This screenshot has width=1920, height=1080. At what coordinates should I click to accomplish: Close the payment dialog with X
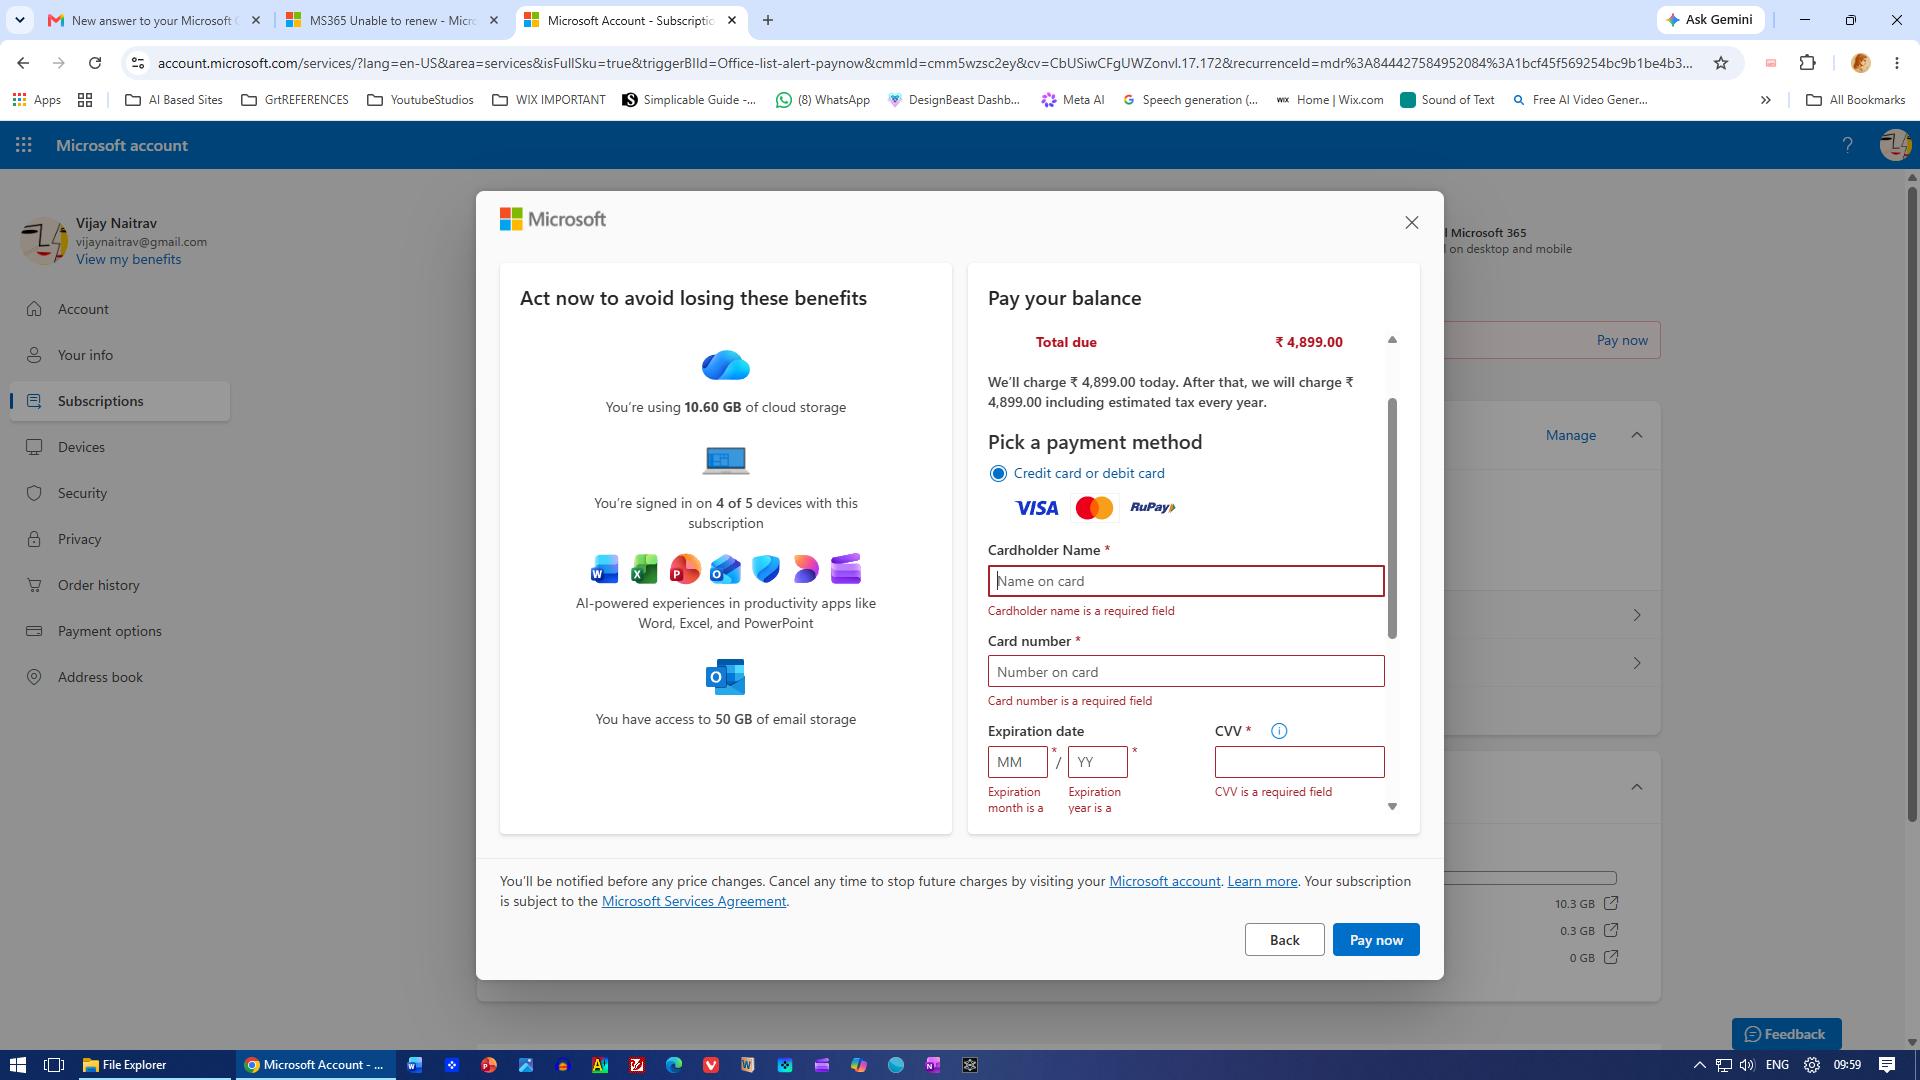click(x=1411, y=222)
